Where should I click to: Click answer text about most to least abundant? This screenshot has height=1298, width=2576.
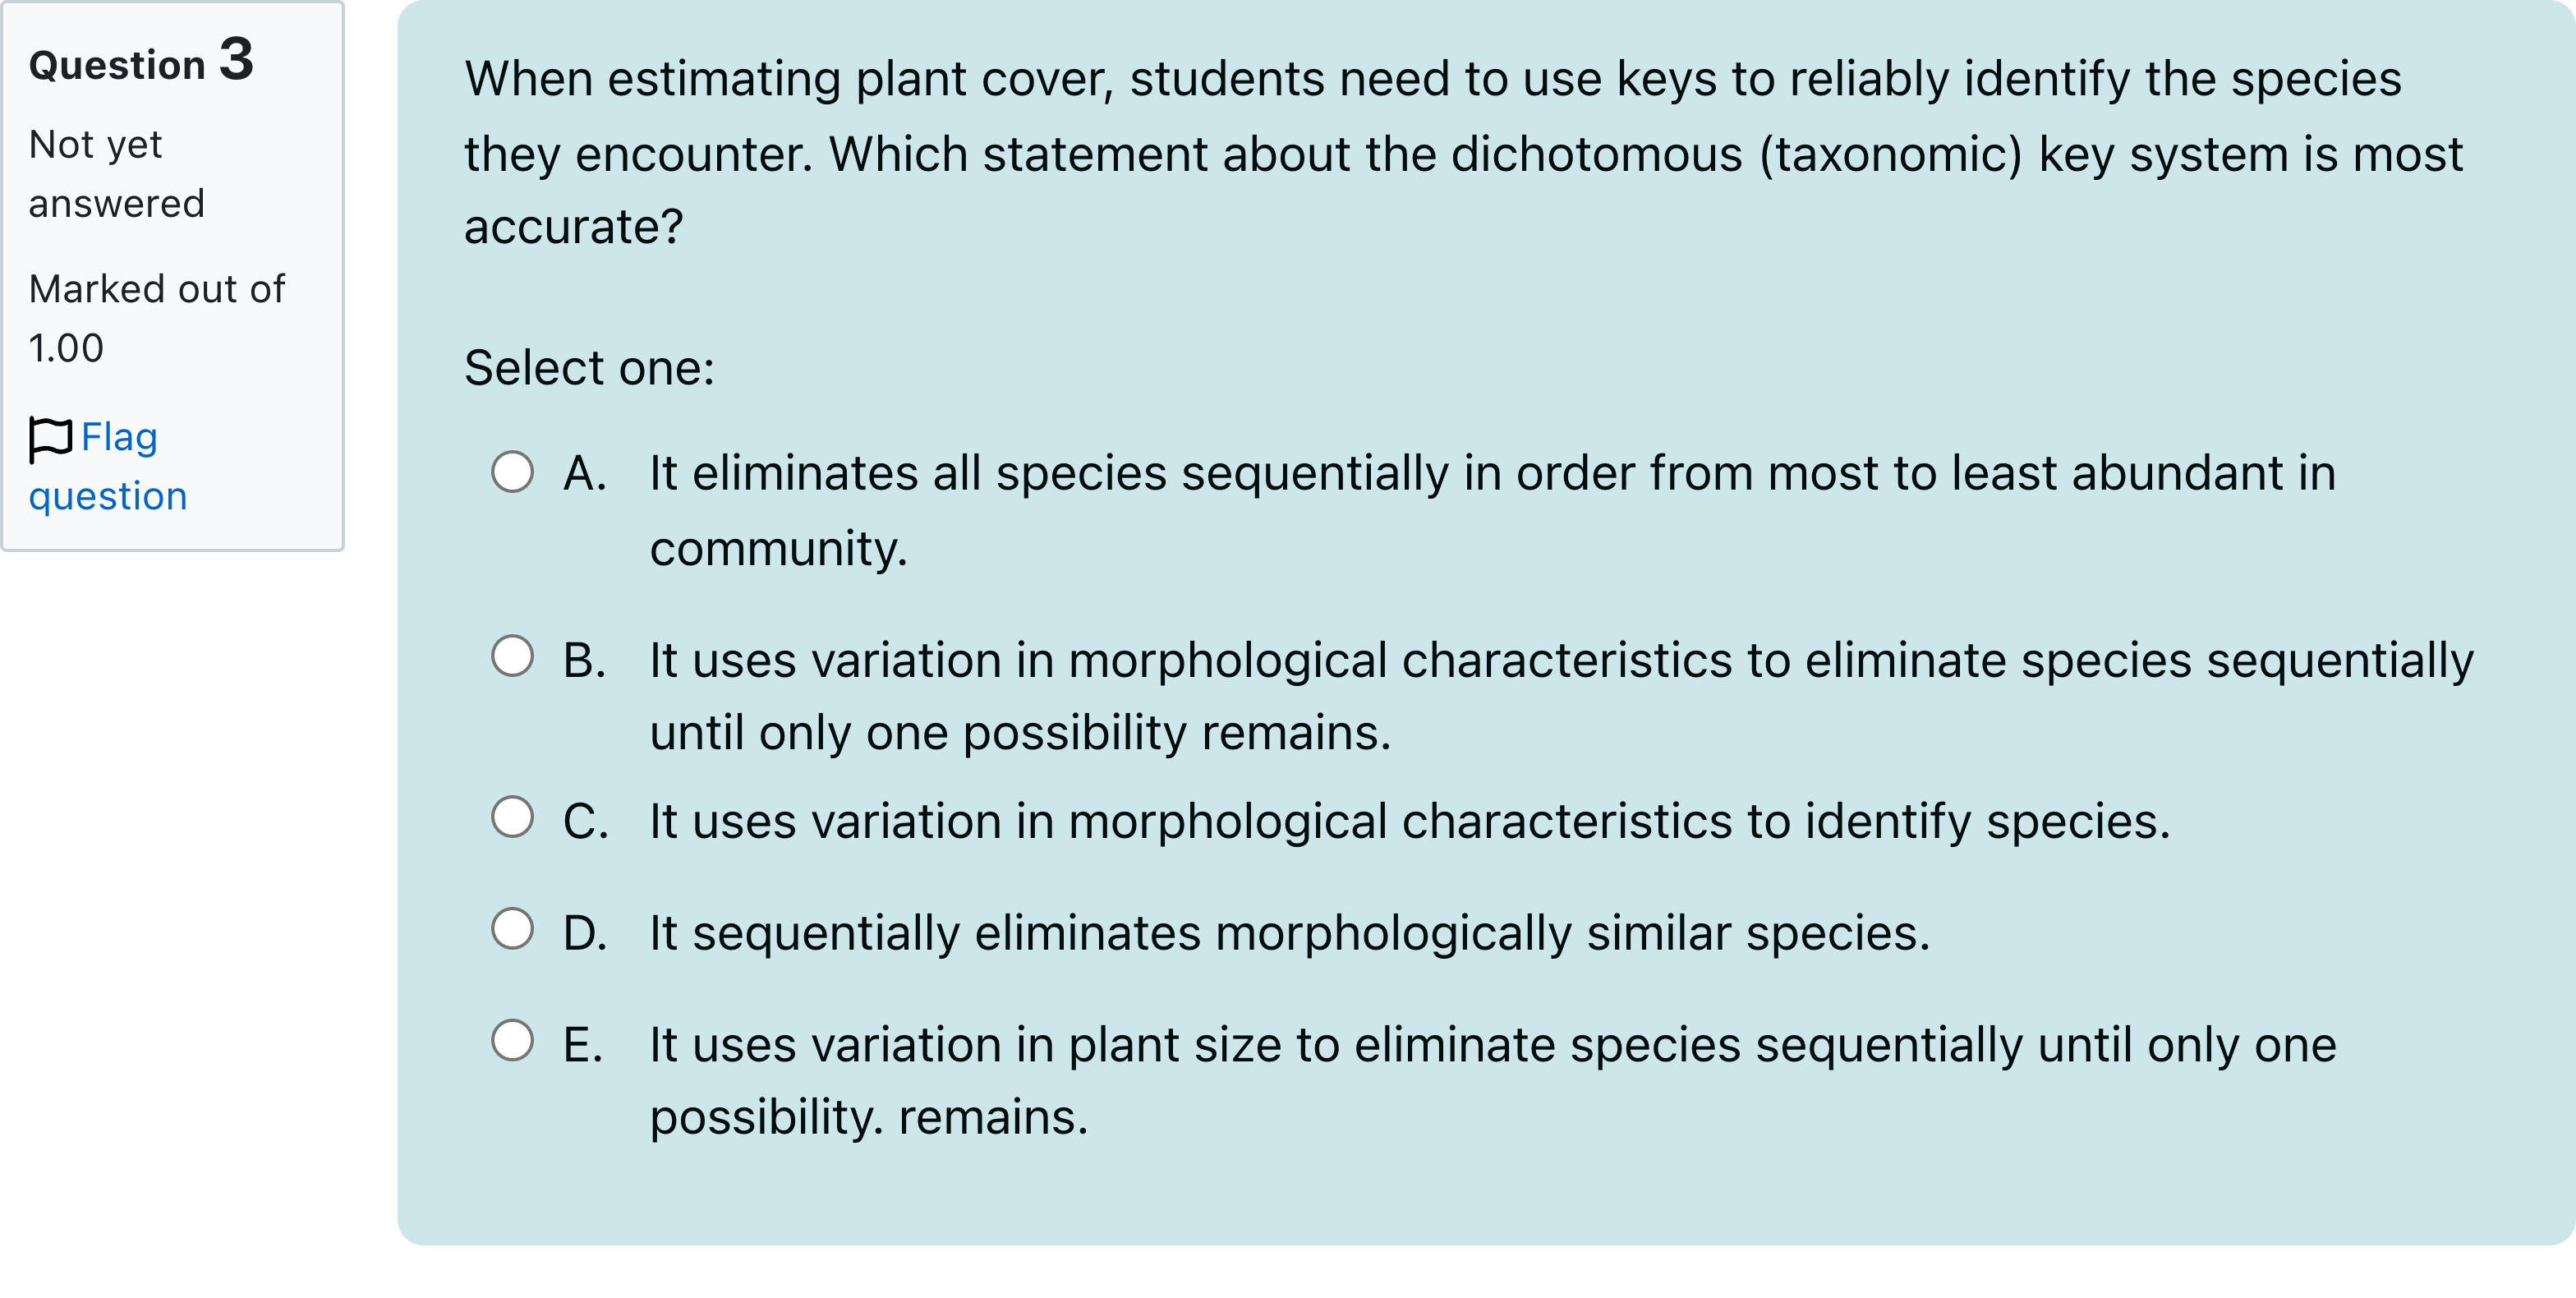pyautogui.click(x=1490, y=474)
